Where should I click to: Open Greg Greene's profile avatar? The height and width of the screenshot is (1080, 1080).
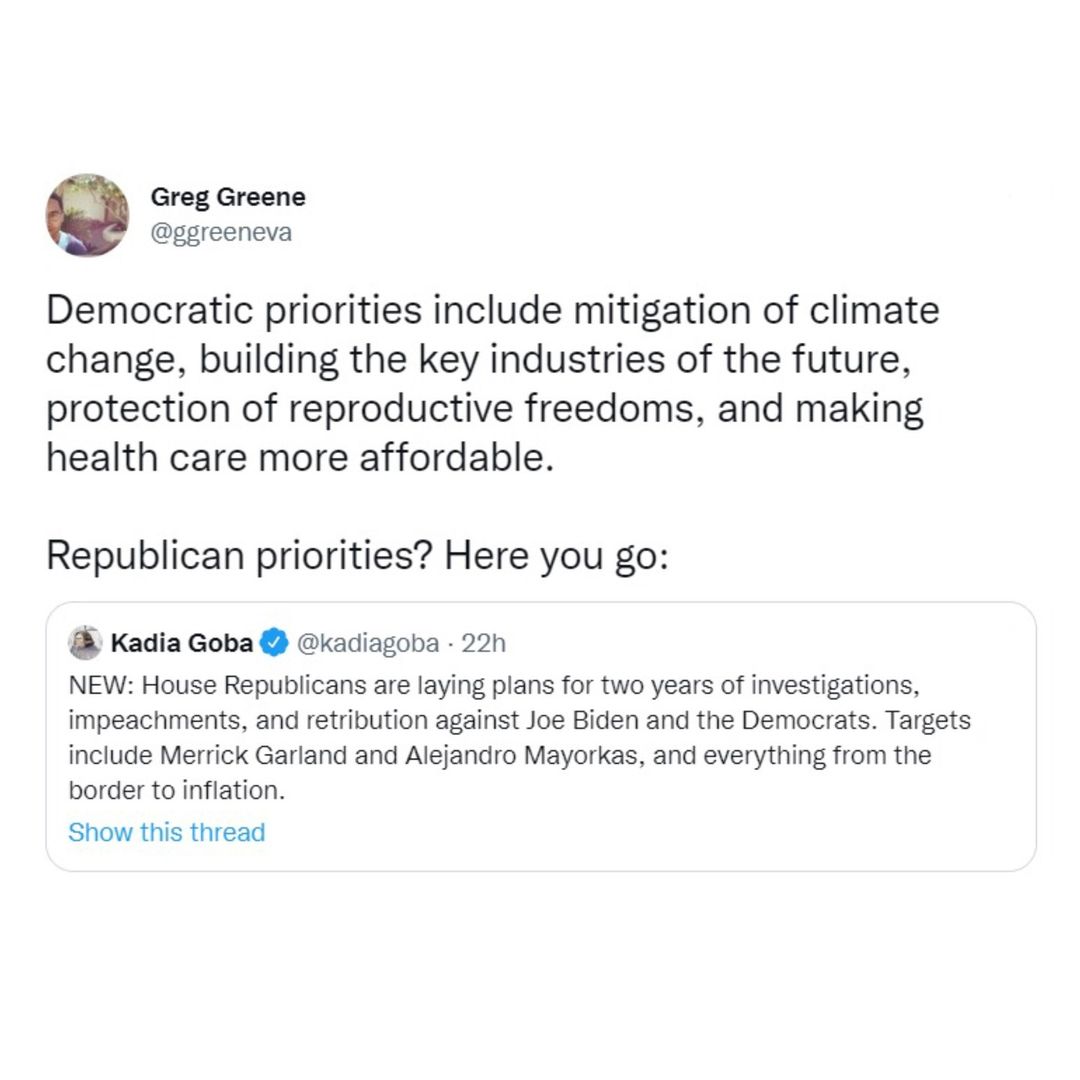point(87,215)
